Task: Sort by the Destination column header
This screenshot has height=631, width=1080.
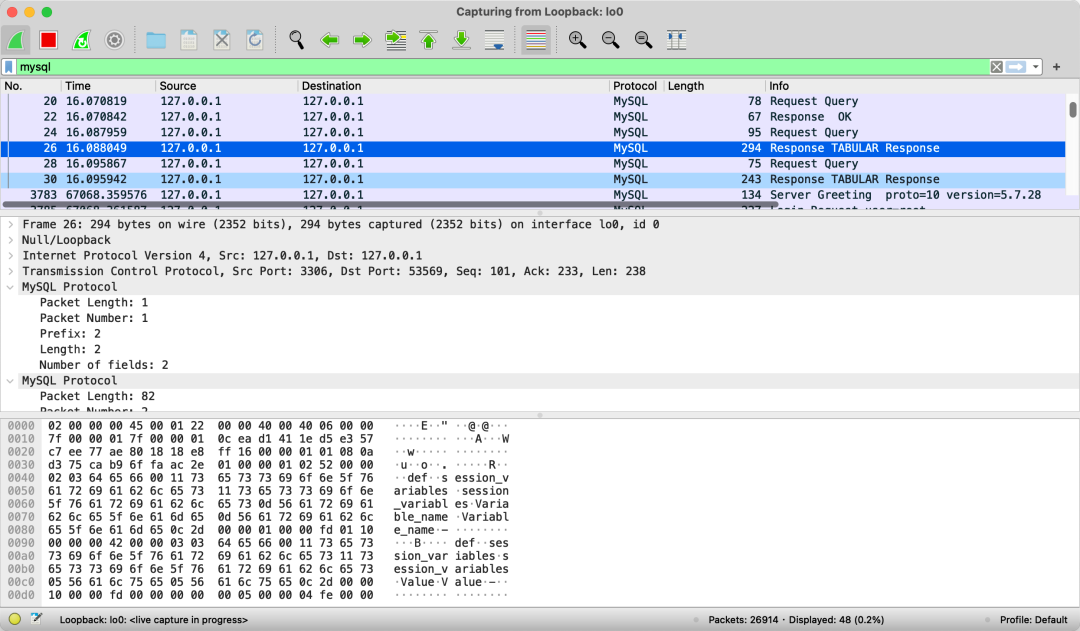Action: (454, 86)
